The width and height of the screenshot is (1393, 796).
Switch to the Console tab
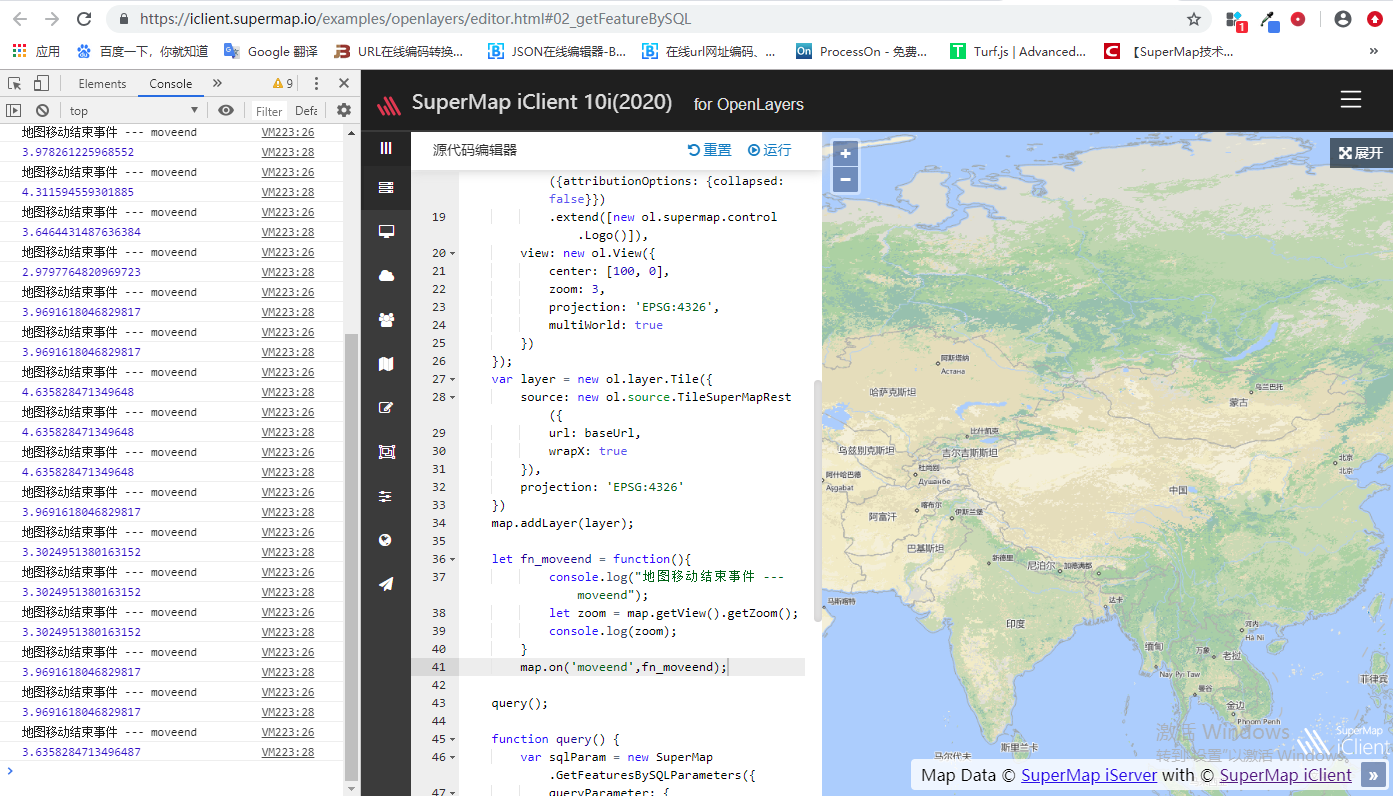171,84
